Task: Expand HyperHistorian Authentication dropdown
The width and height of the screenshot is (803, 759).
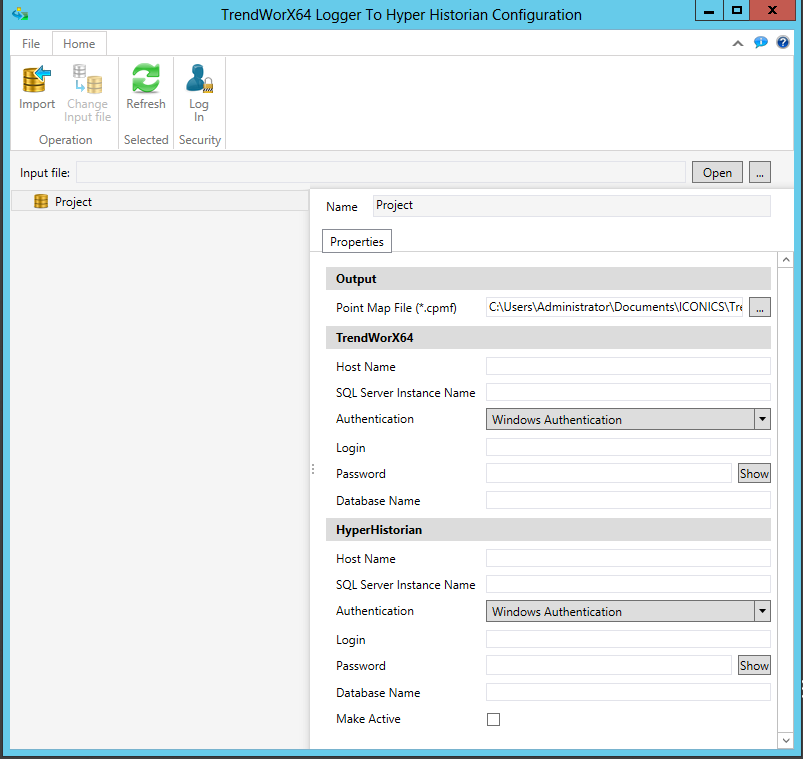Action: point(761,612)
